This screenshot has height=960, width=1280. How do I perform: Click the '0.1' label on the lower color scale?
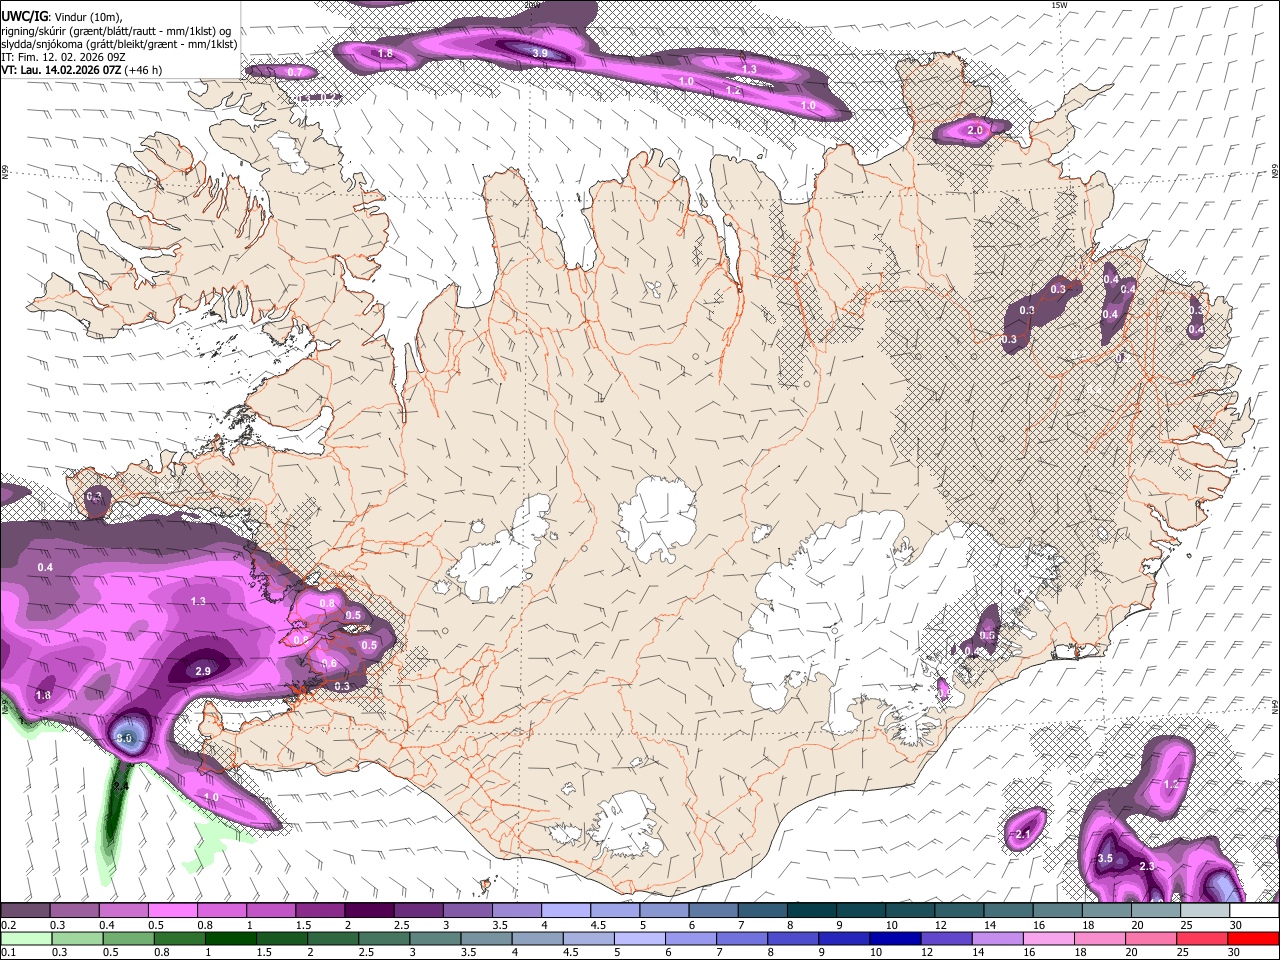coord(8,952)
